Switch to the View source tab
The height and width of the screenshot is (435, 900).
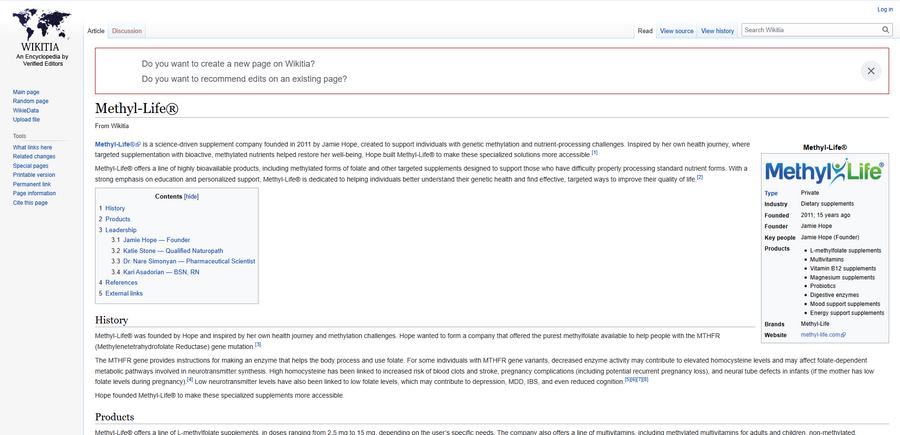(677, 31)
